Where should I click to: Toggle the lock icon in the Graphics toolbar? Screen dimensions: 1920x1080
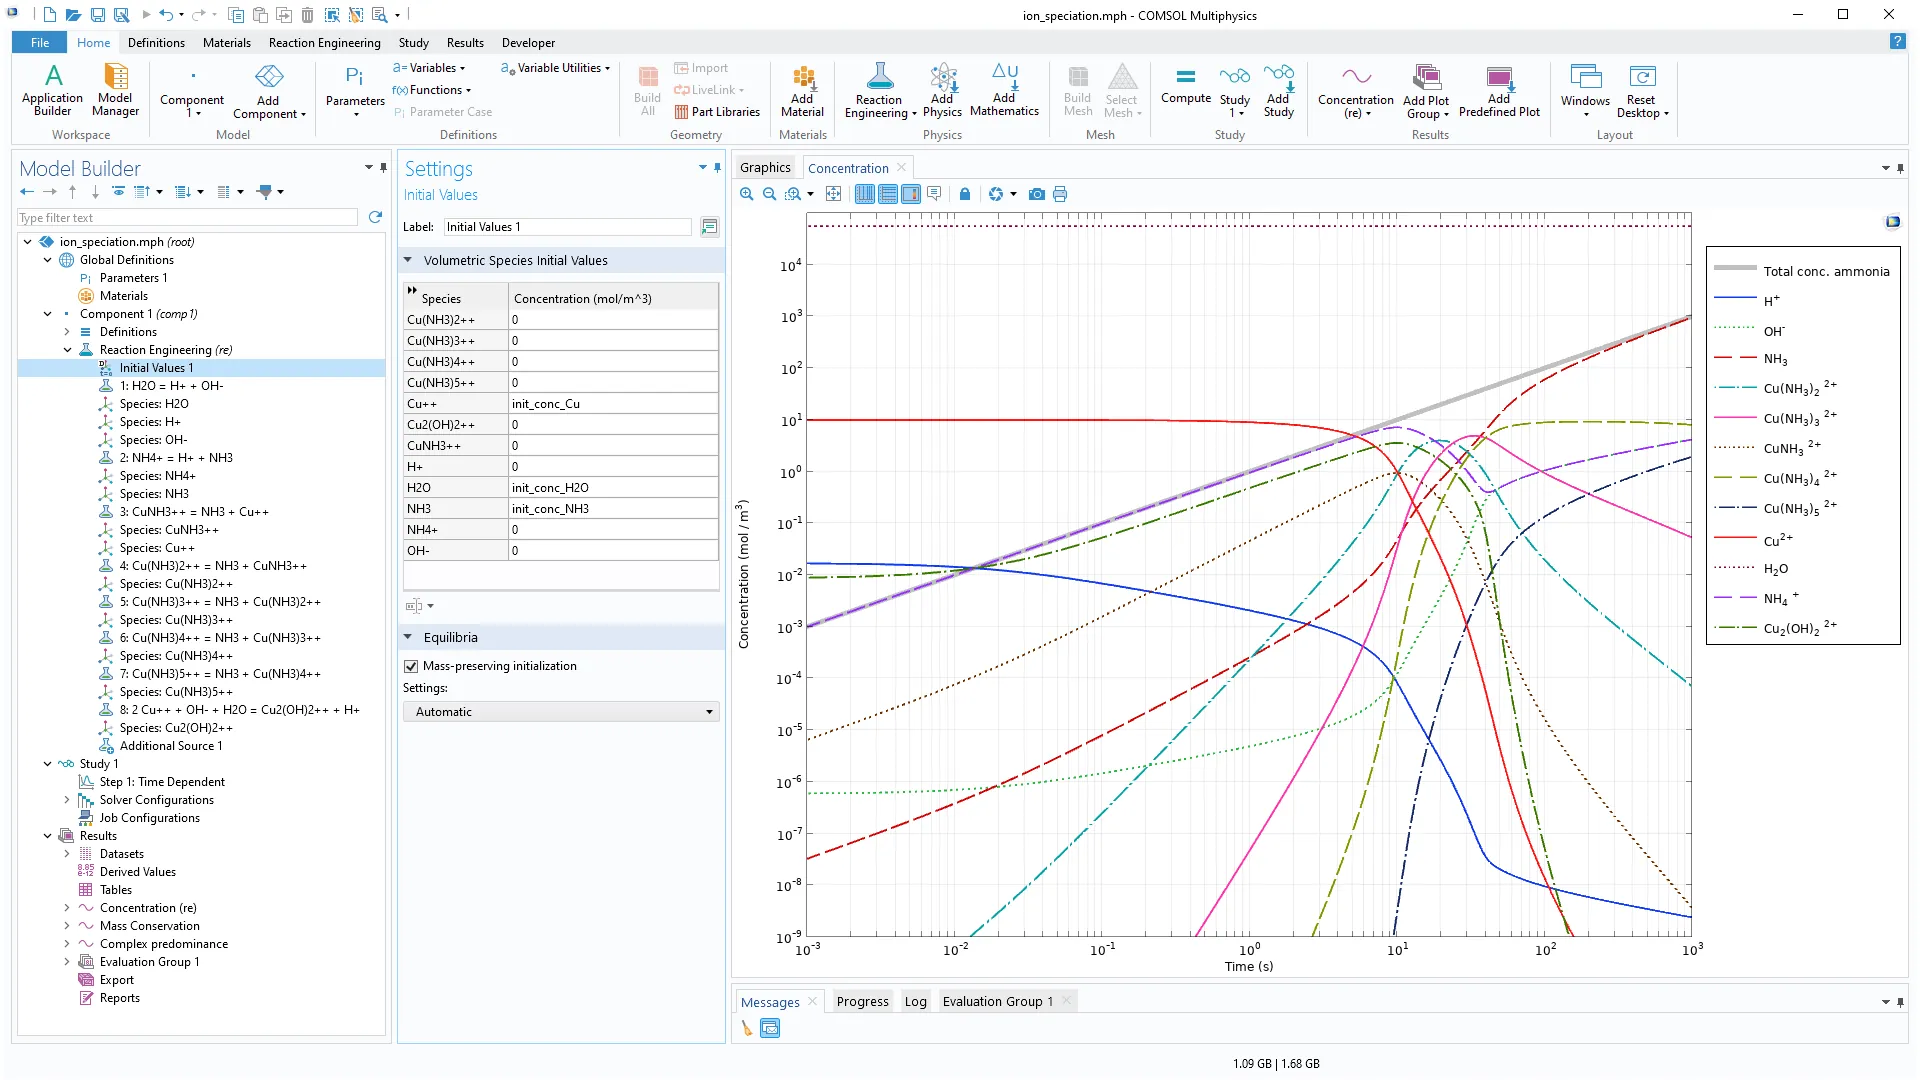tap(965, 194)
